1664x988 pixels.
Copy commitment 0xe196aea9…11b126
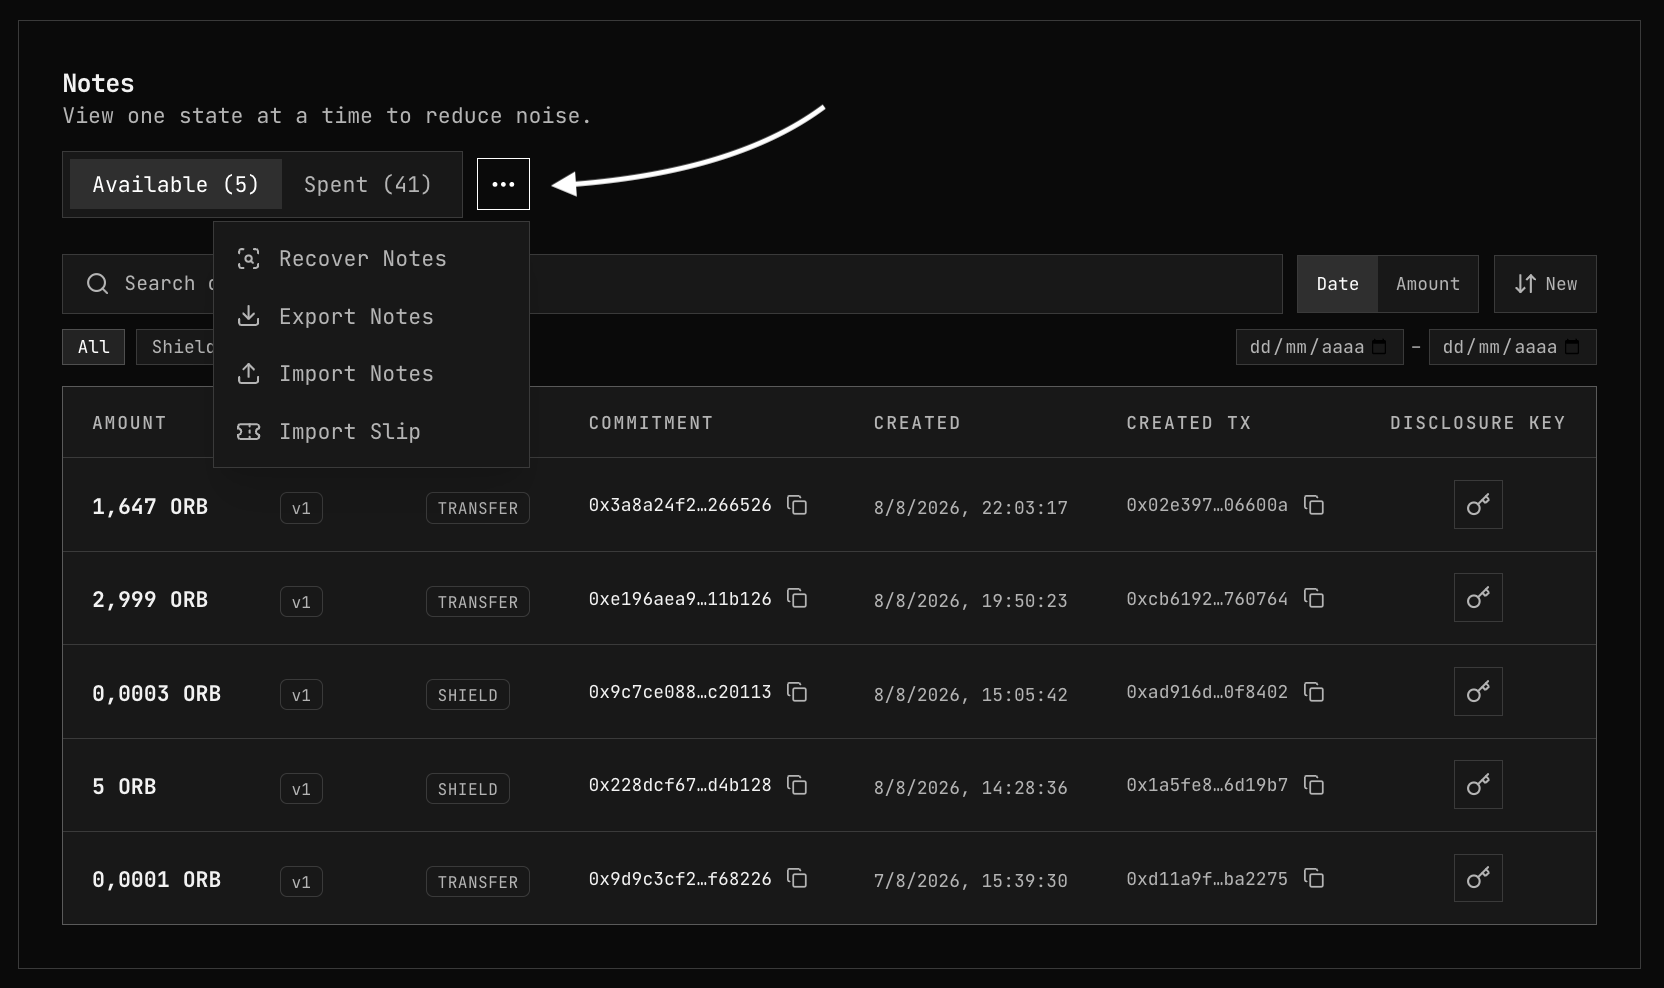point(797,598)
